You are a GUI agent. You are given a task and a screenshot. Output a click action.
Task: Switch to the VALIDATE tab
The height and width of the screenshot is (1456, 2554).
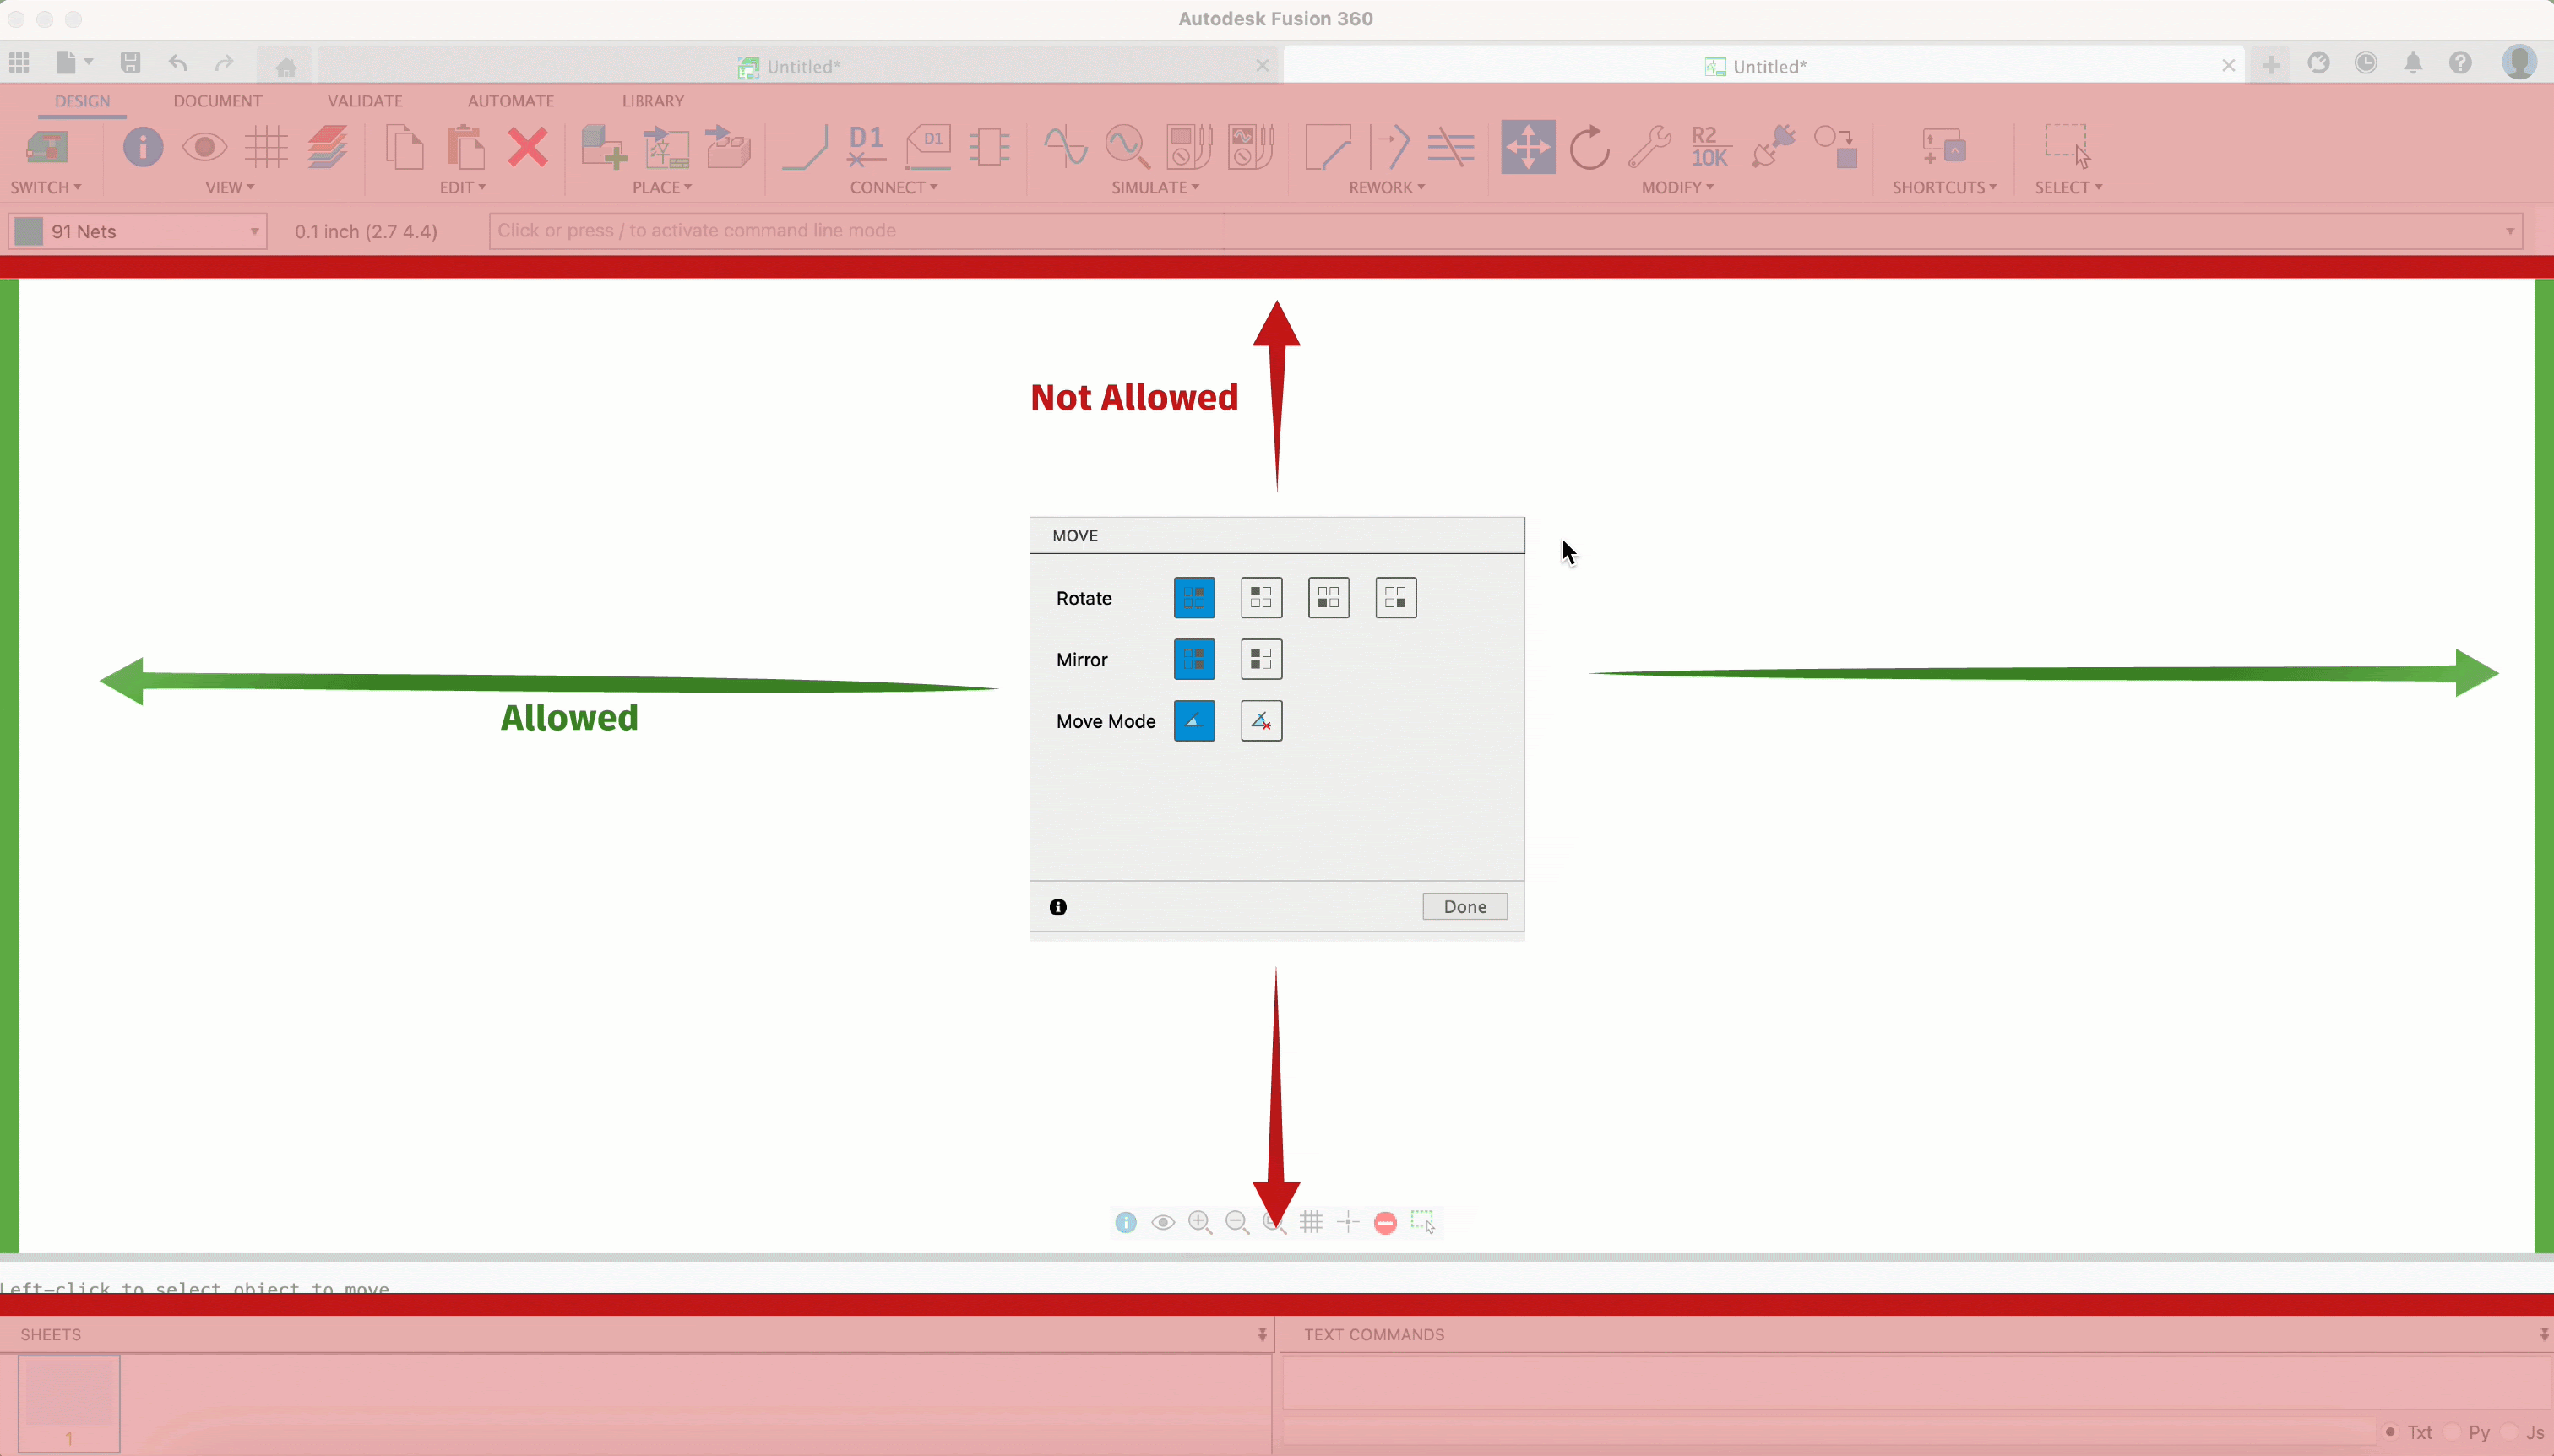365,101
